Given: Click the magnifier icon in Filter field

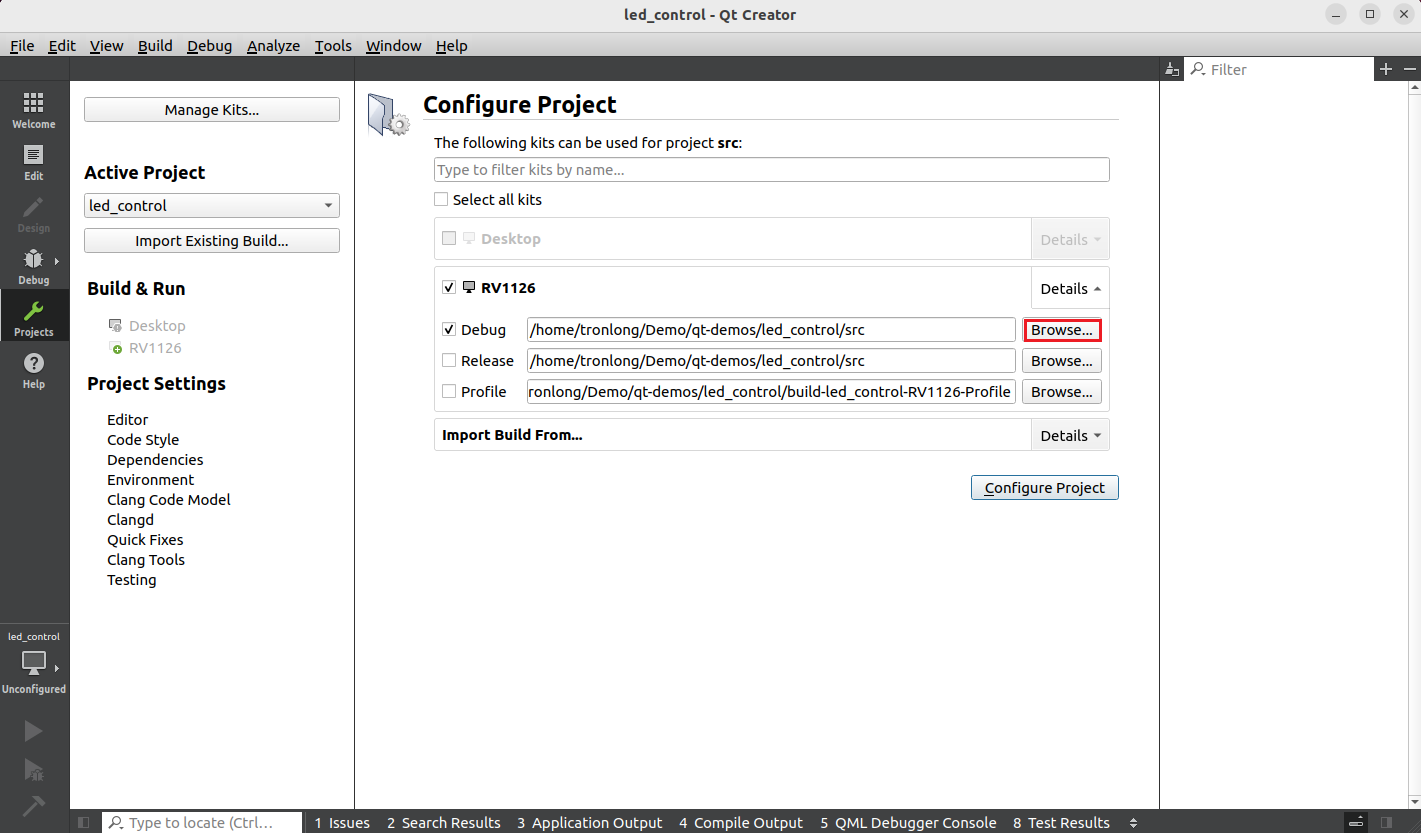Looking at the screenshot, I should 1198,69.
